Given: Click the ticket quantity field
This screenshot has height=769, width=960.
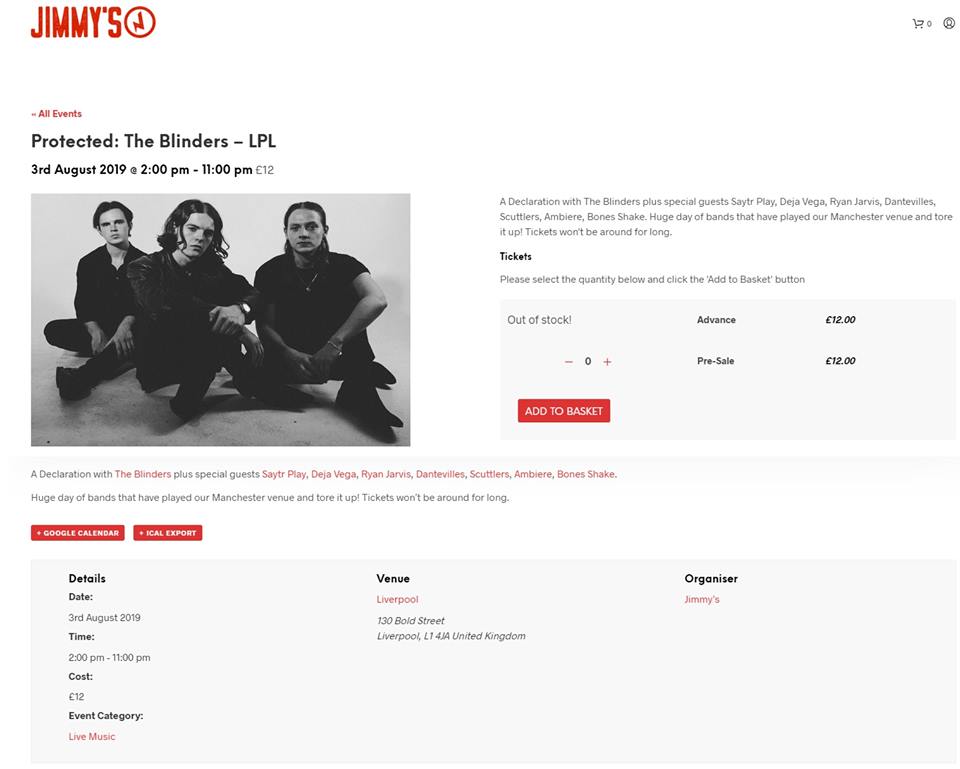Looking at the screenshot, I should tap(588, 362).
